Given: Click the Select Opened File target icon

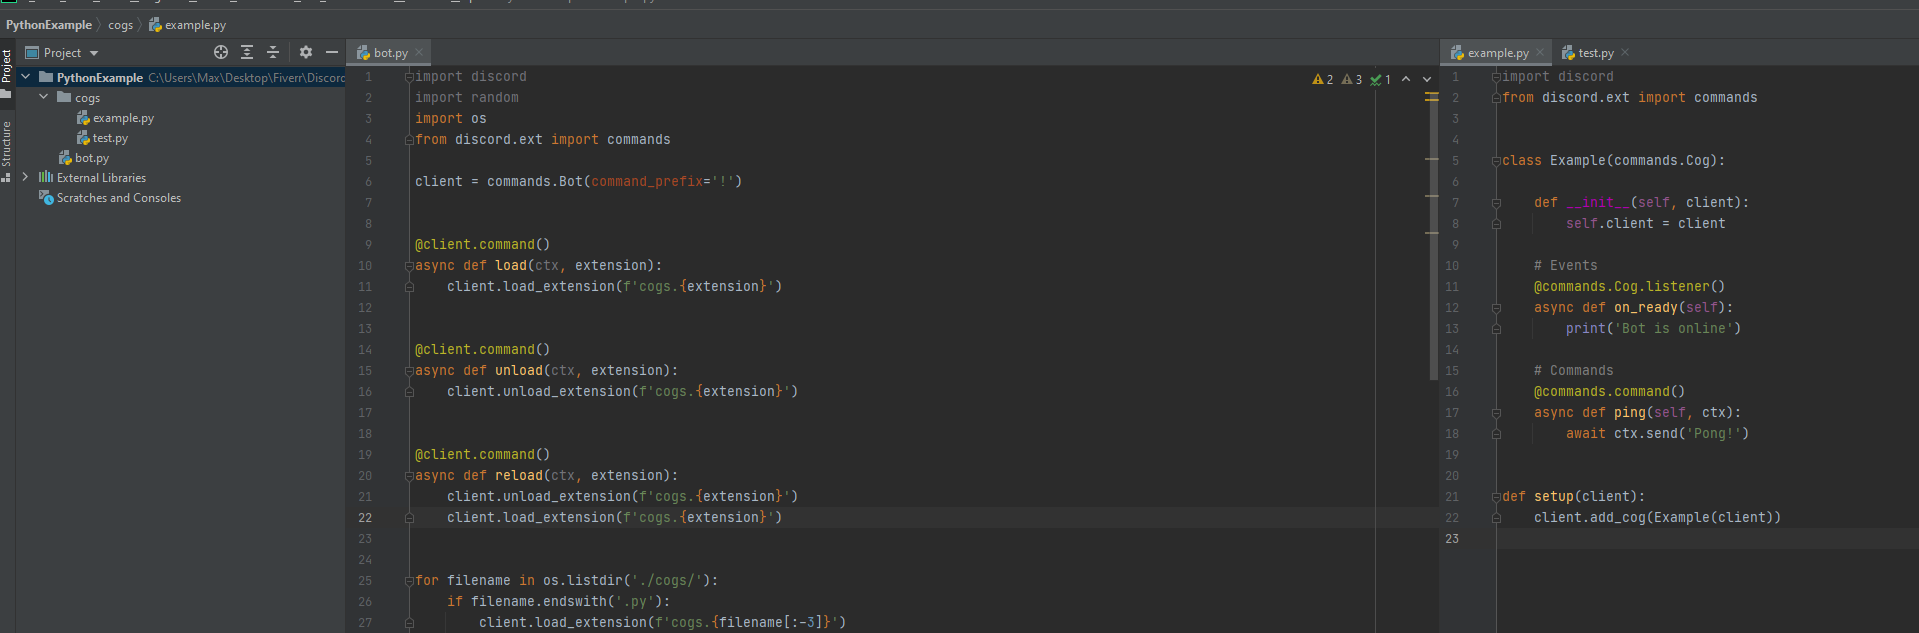Looking at the screenshot, I should pos(221,52).
